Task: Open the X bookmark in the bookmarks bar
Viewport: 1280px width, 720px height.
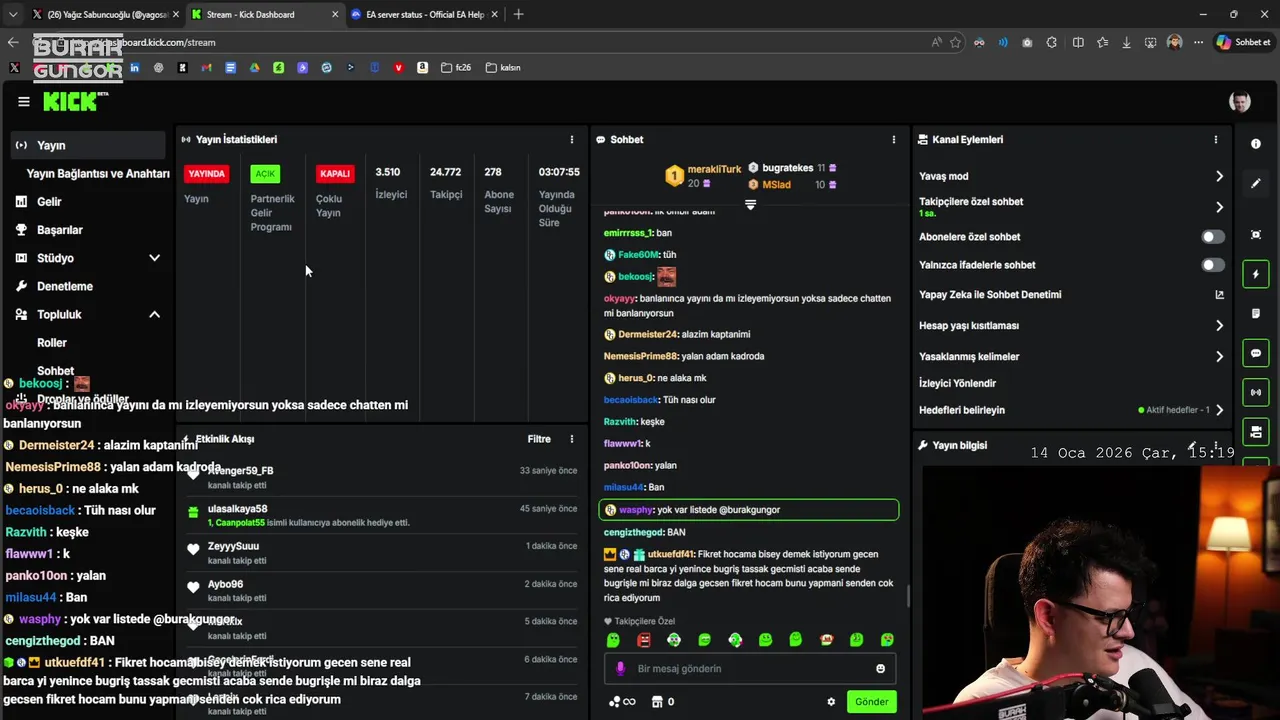Action: [x=14, y=68]
